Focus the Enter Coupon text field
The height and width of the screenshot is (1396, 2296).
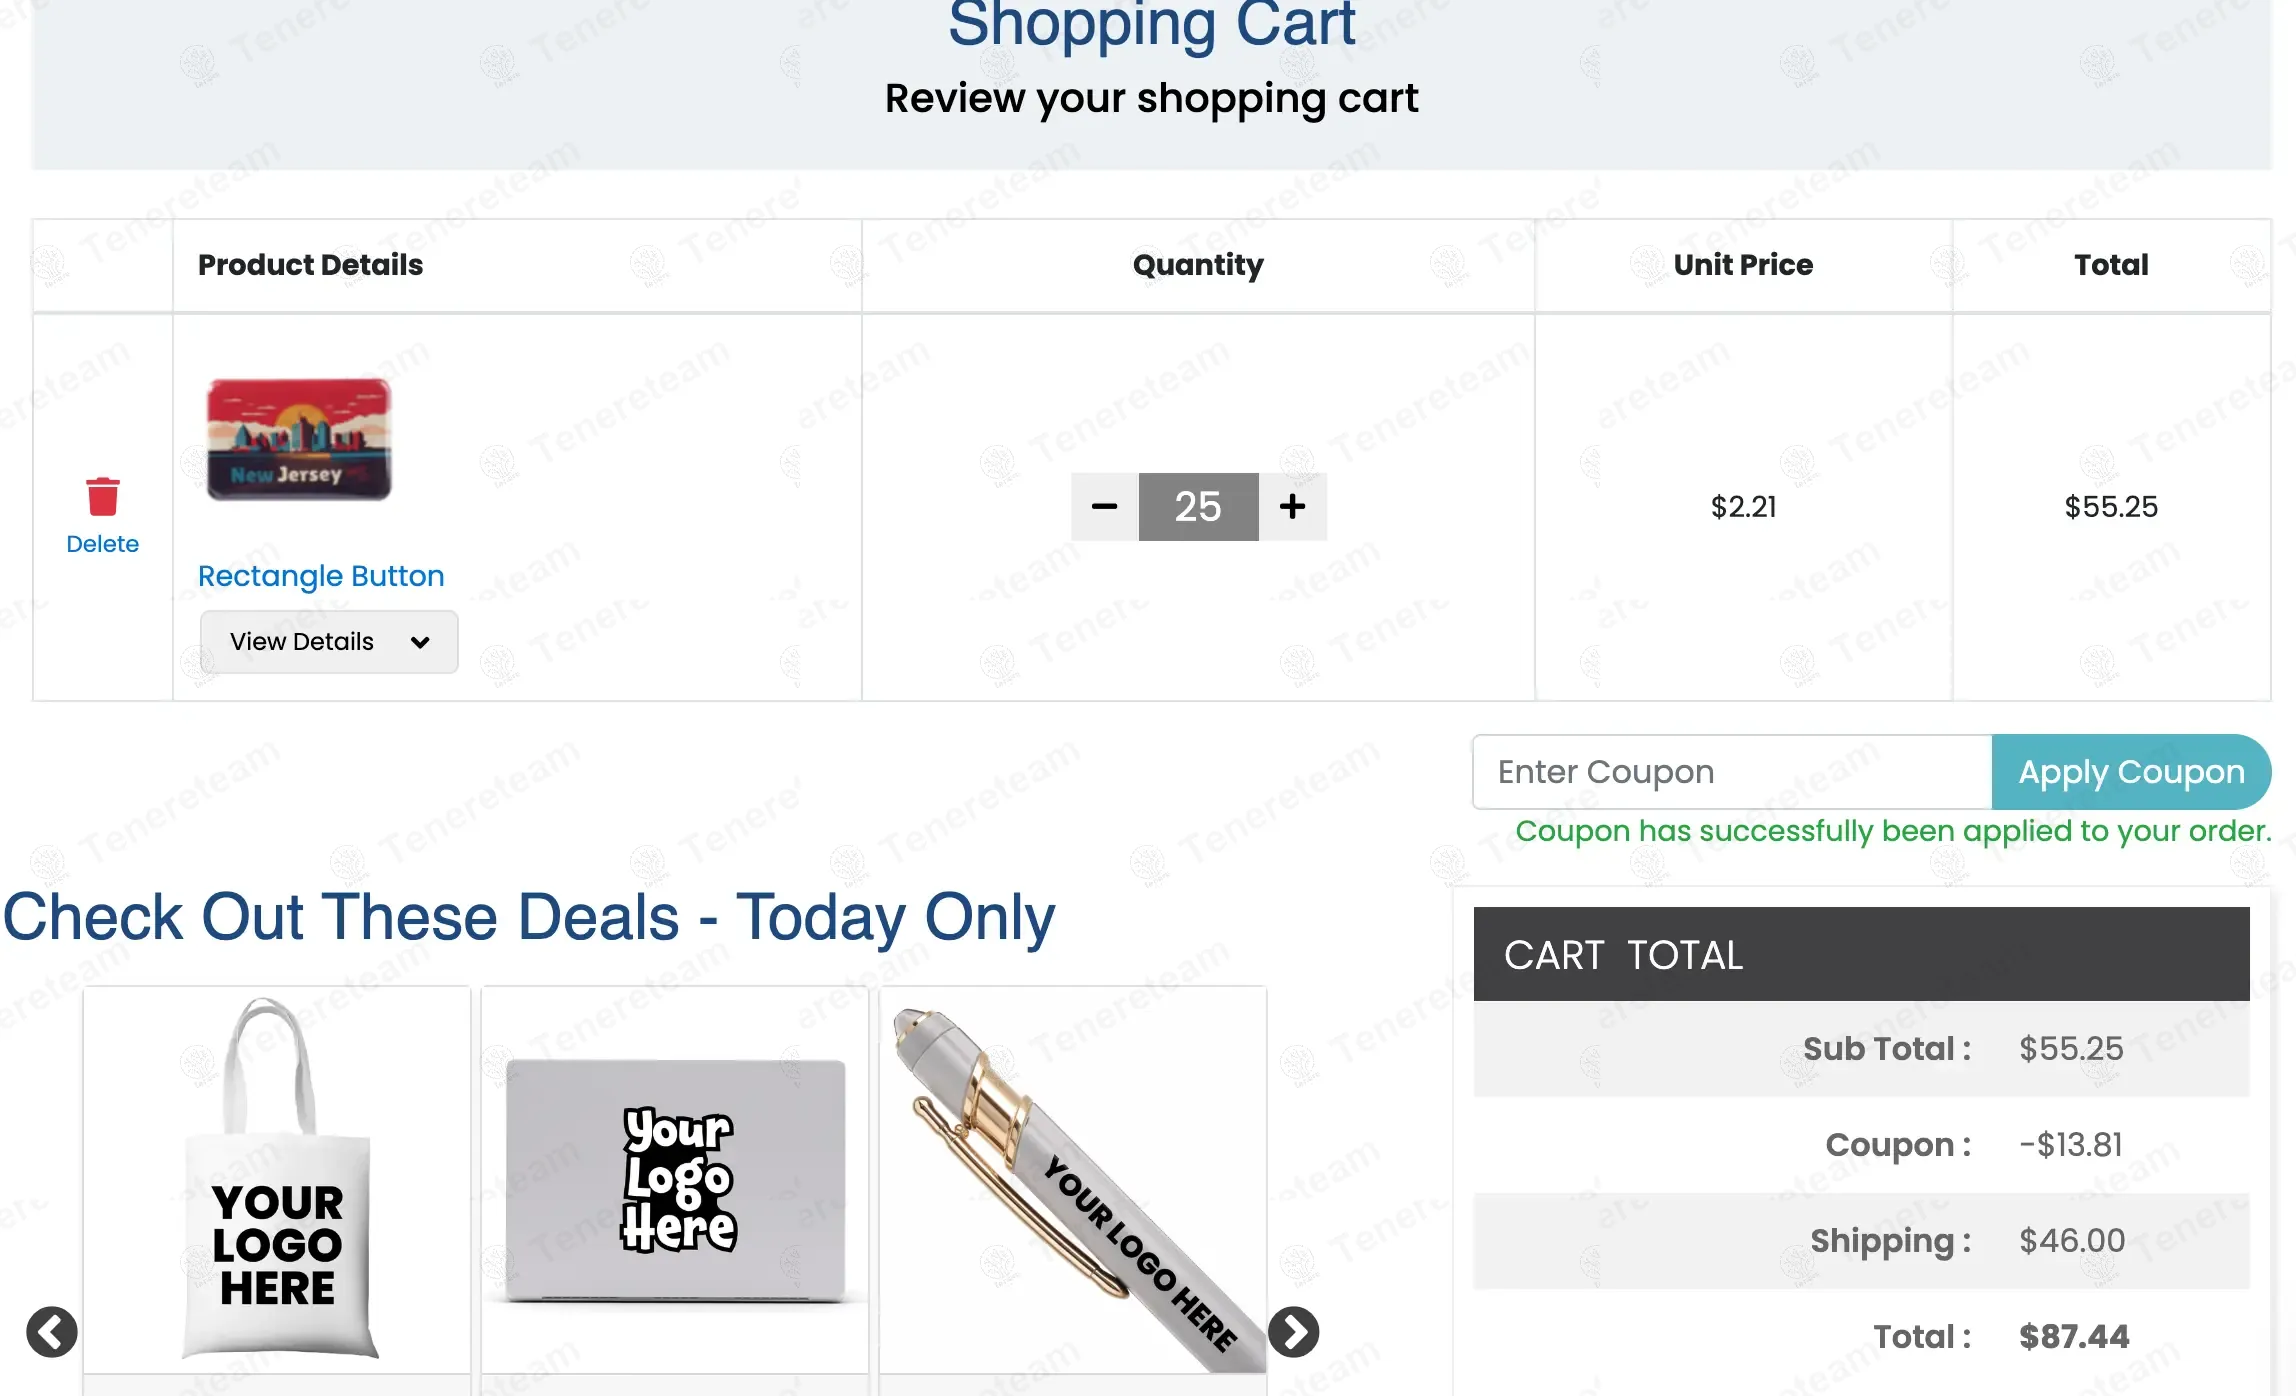1732,772
